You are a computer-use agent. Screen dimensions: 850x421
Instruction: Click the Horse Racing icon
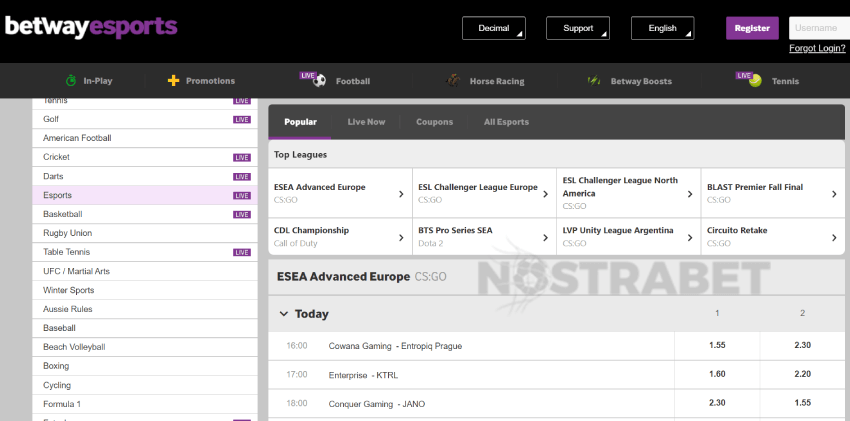[x=453, y=81]
